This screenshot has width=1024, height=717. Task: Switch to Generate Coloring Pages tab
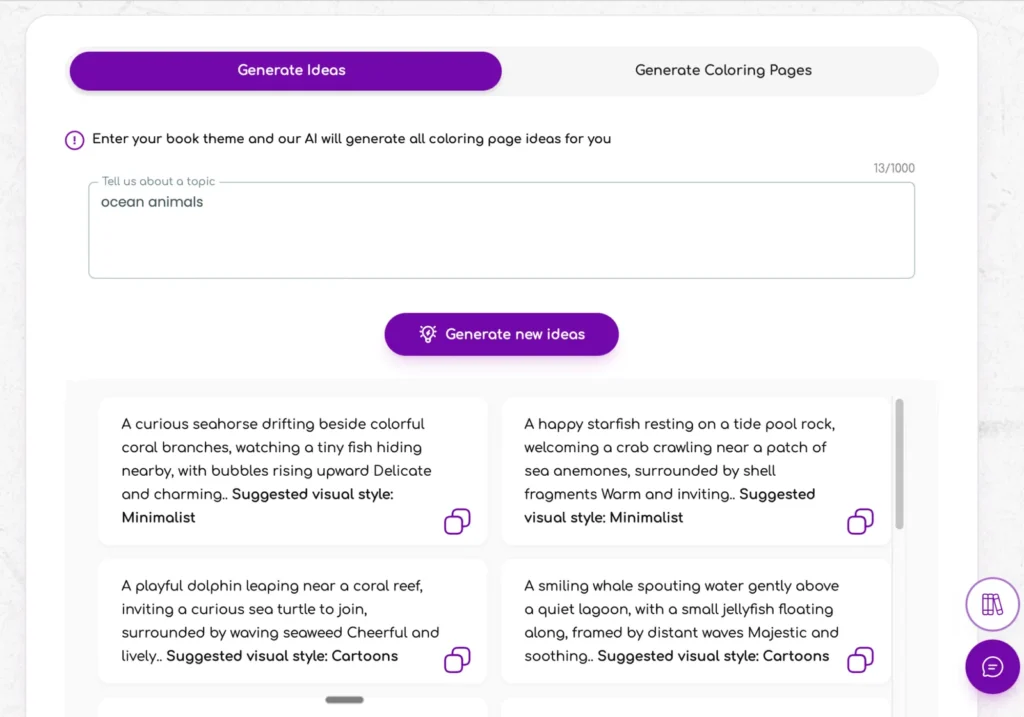point(723,71)
